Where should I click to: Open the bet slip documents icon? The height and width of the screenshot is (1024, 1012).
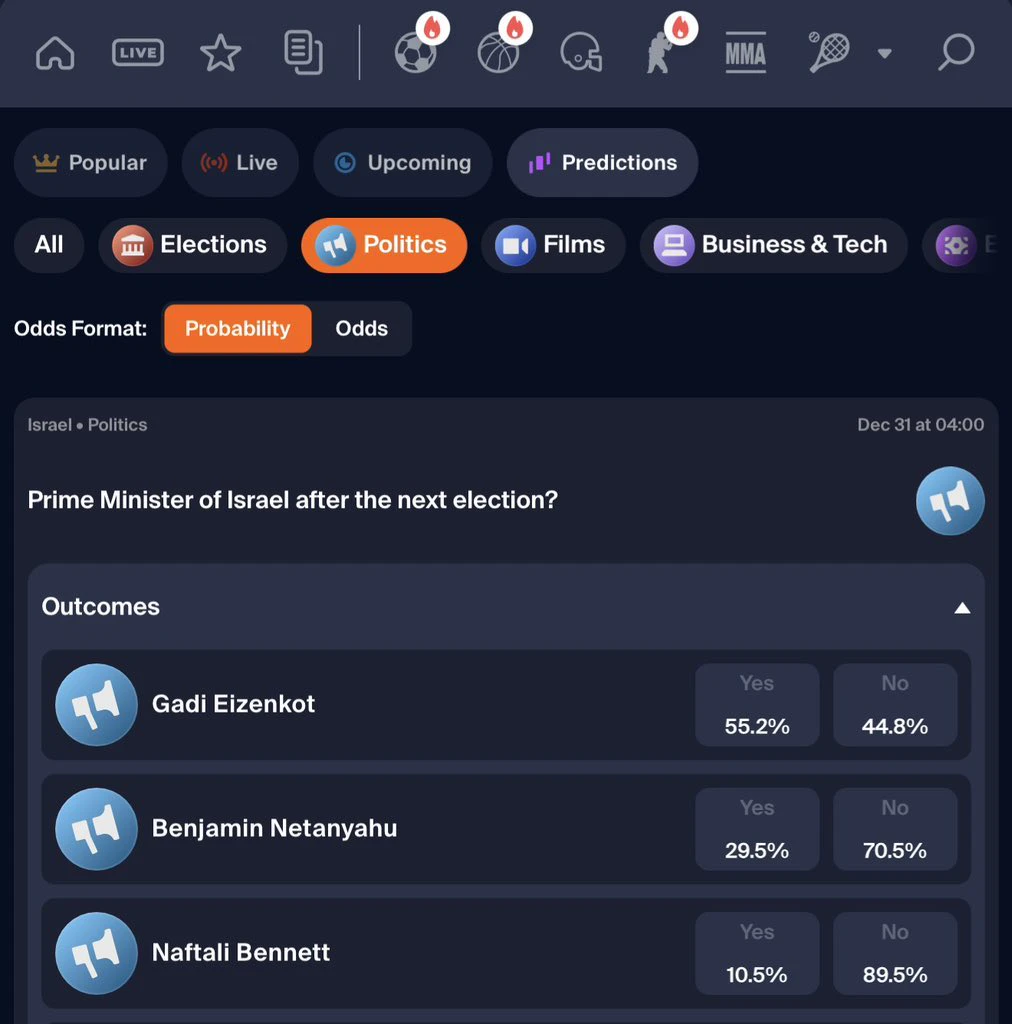click(x=303, y=53)
